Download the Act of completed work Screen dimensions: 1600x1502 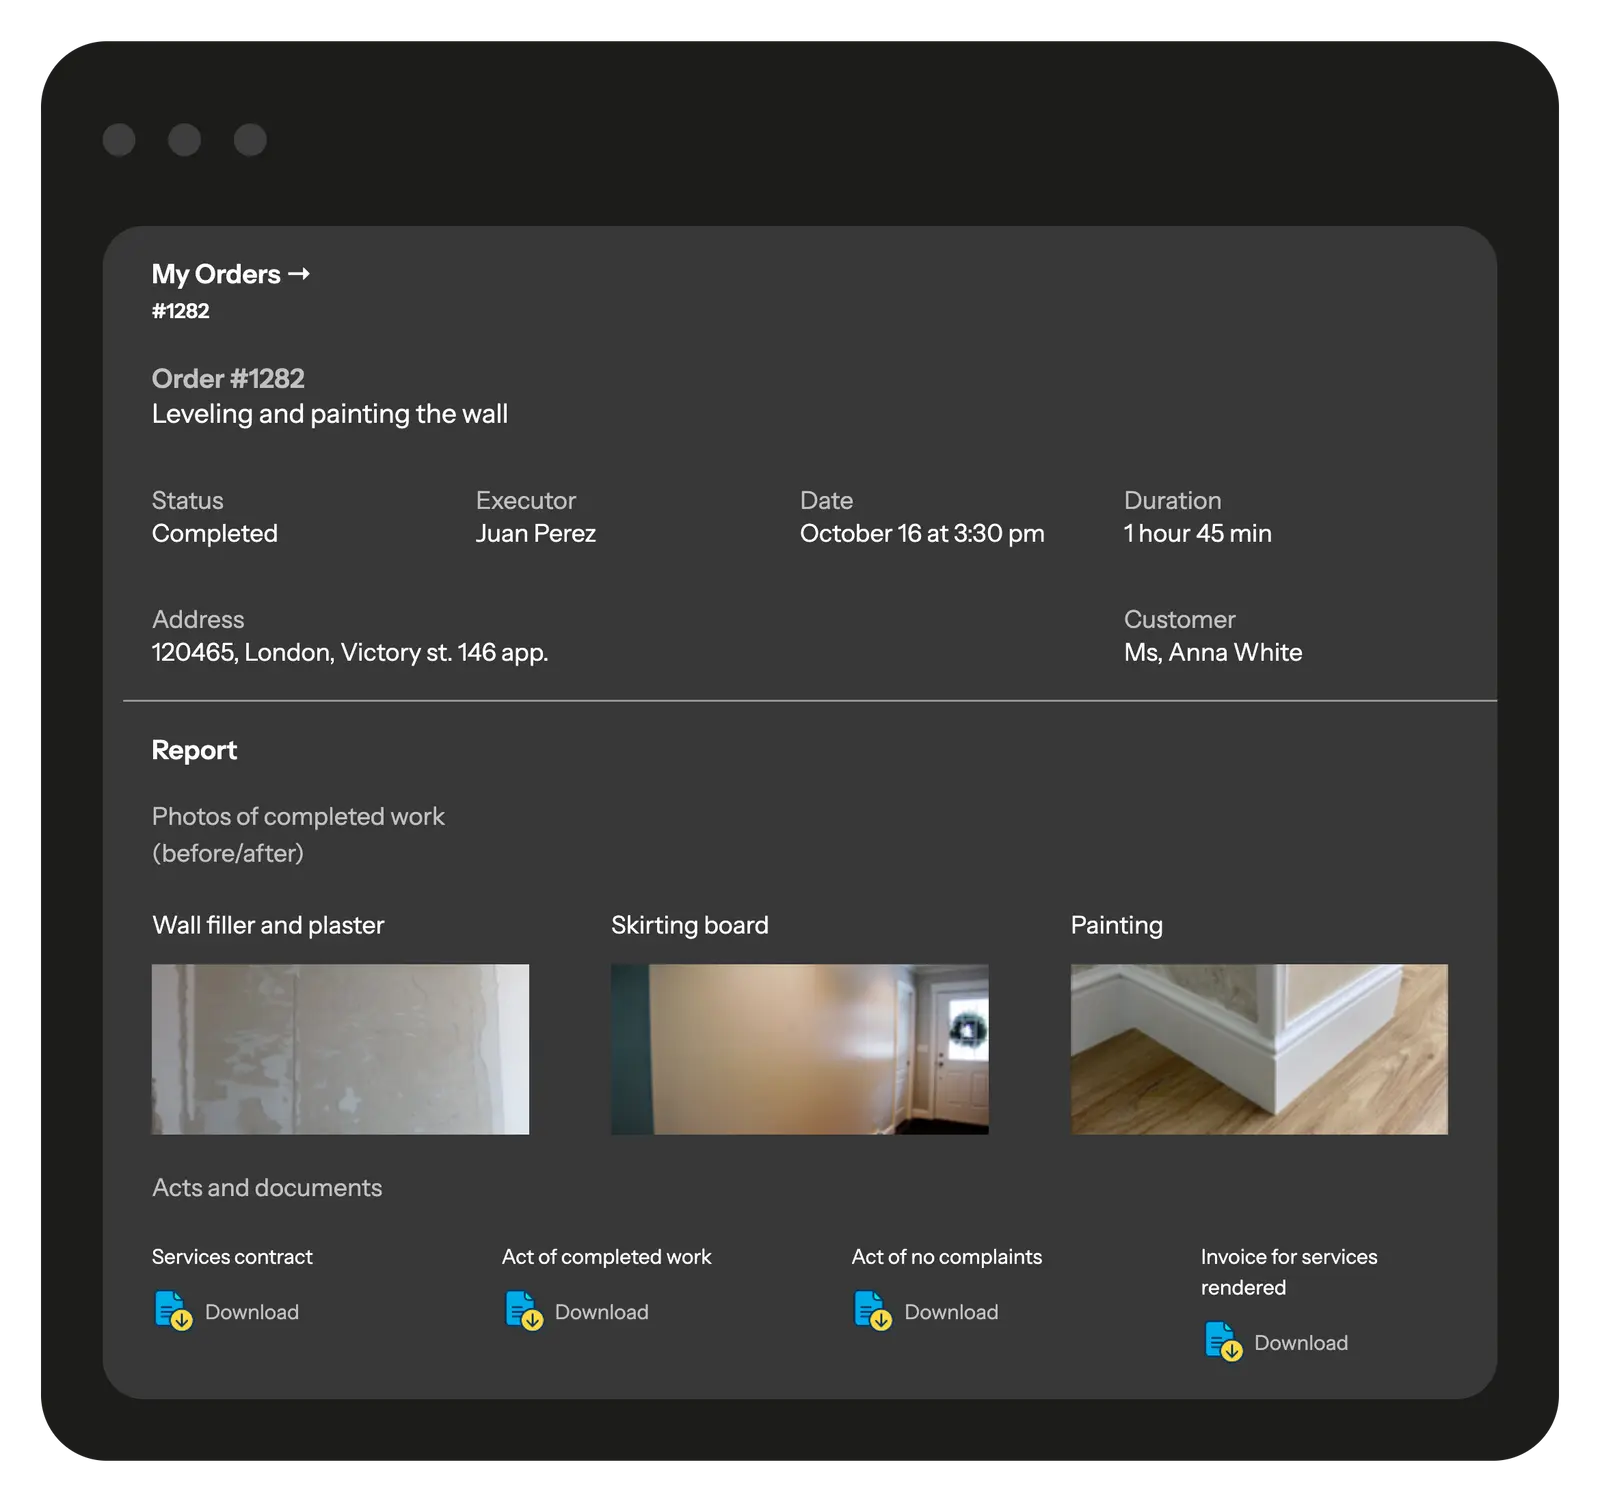(x=601, y=1312)
